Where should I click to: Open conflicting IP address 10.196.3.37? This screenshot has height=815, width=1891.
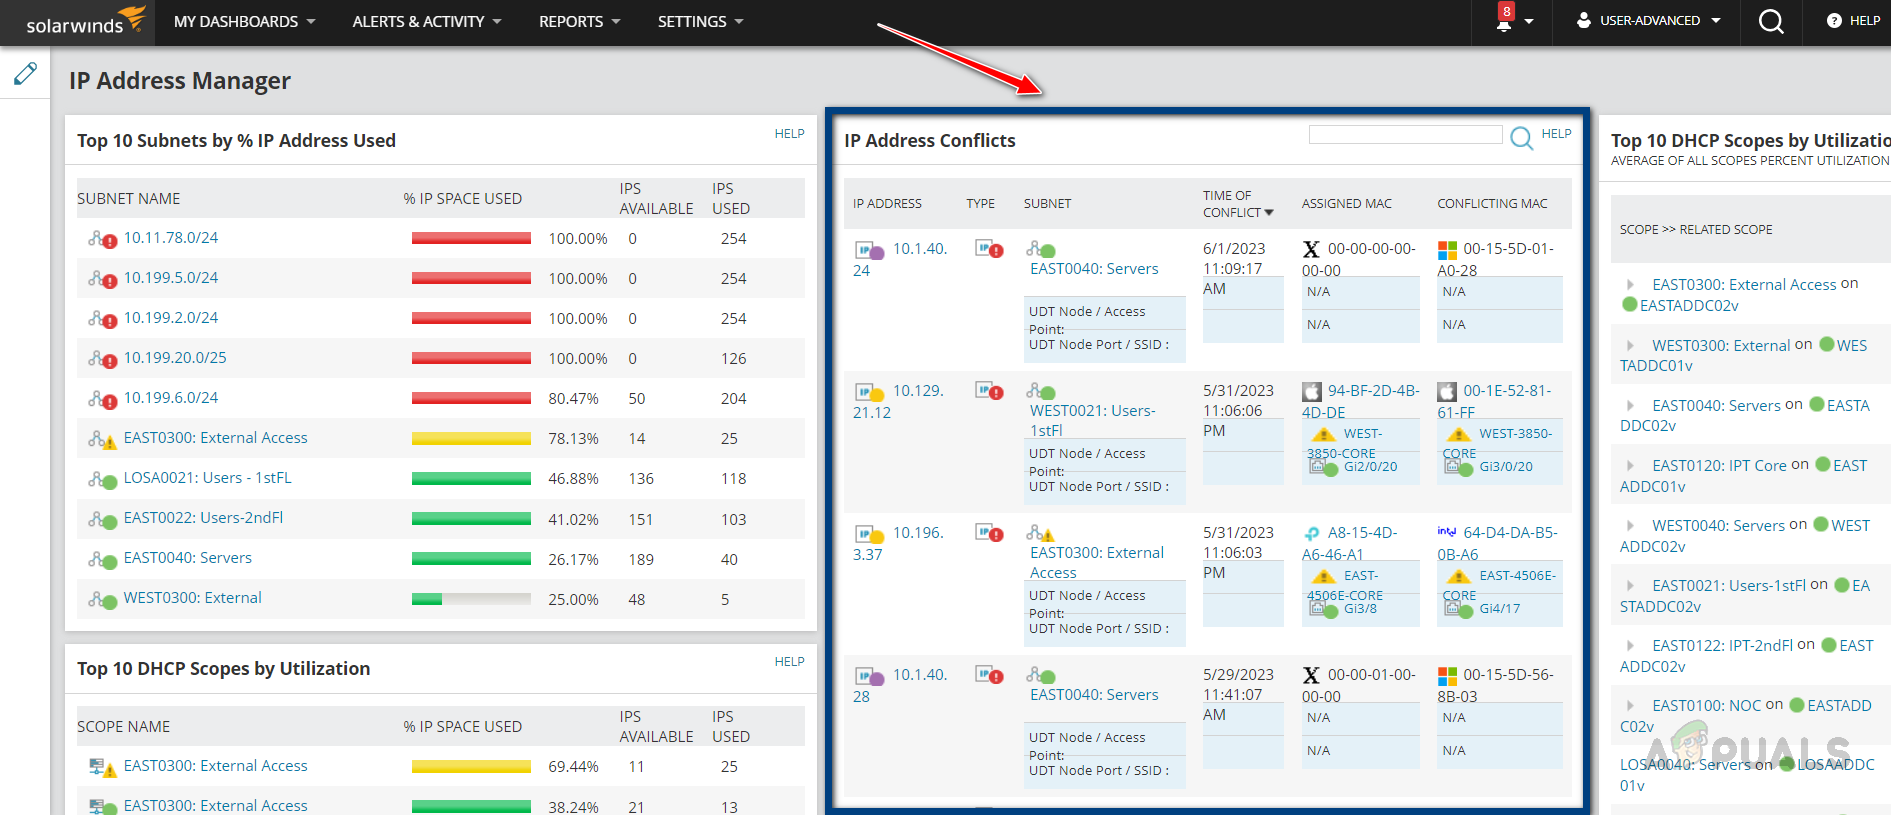[x=898, y=544]
